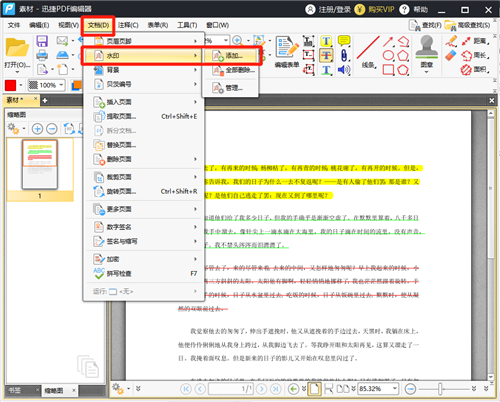This screenshot has width=500, height=402.
Task: Go to last page button
Action: click(276, 389)
